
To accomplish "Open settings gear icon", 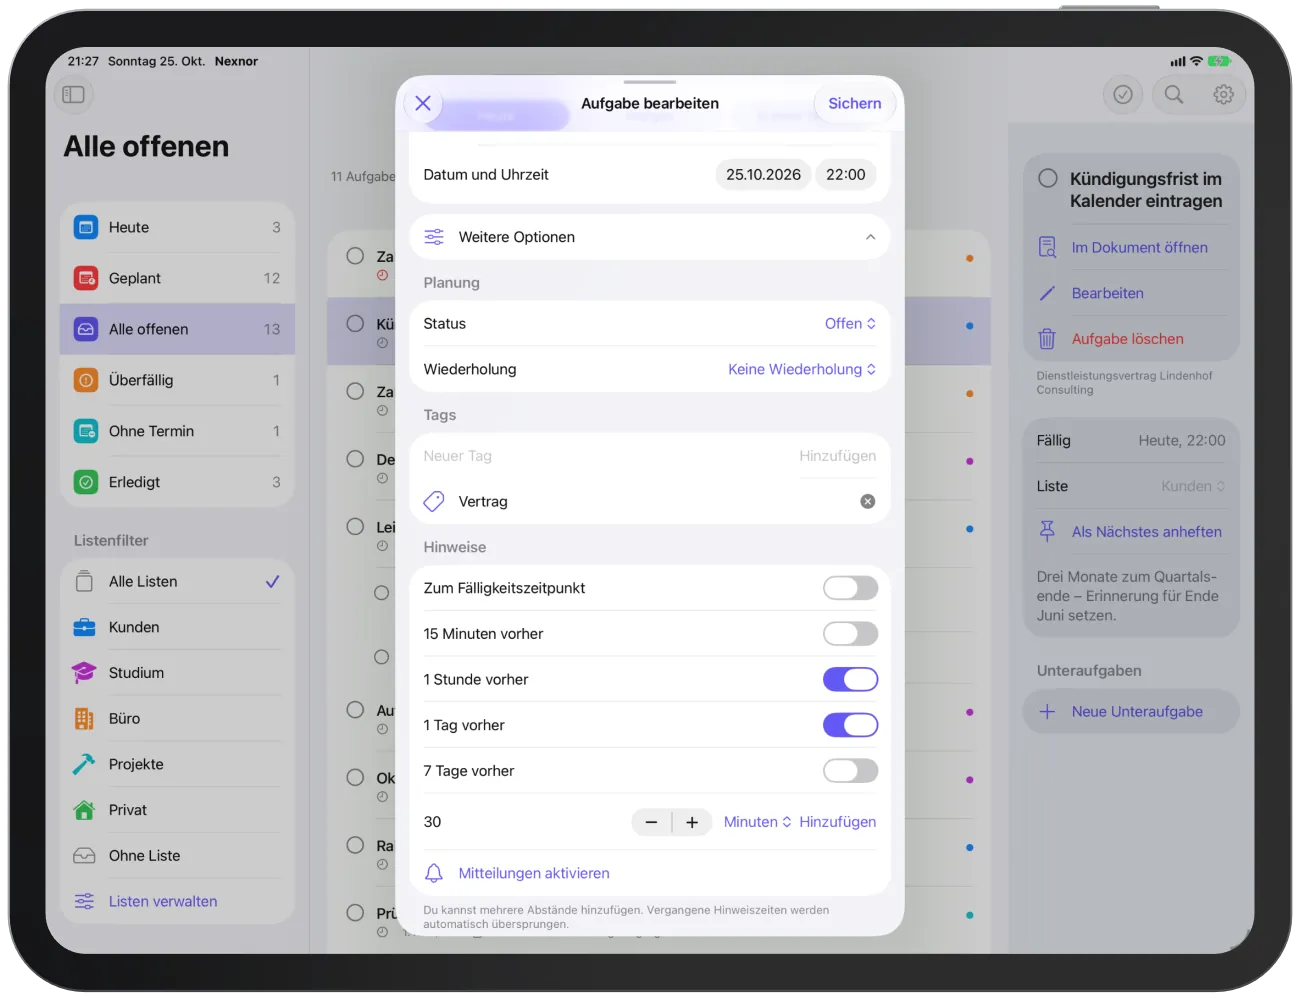I will (1223, 94).
